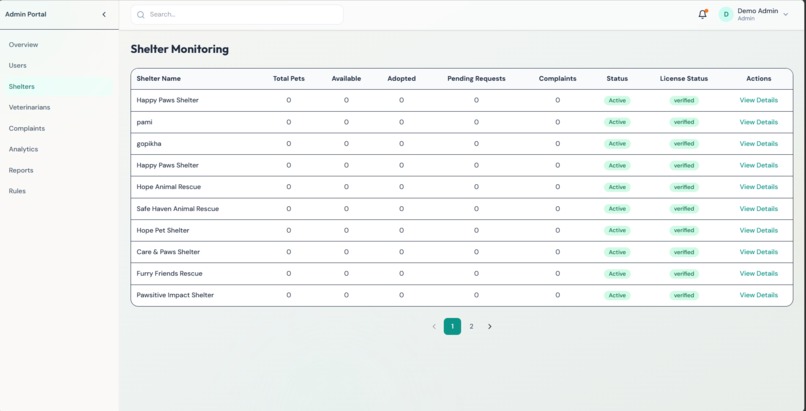Open the Overview section
The height and width of the screenshot is (411, 806).
tap(24, 45)
